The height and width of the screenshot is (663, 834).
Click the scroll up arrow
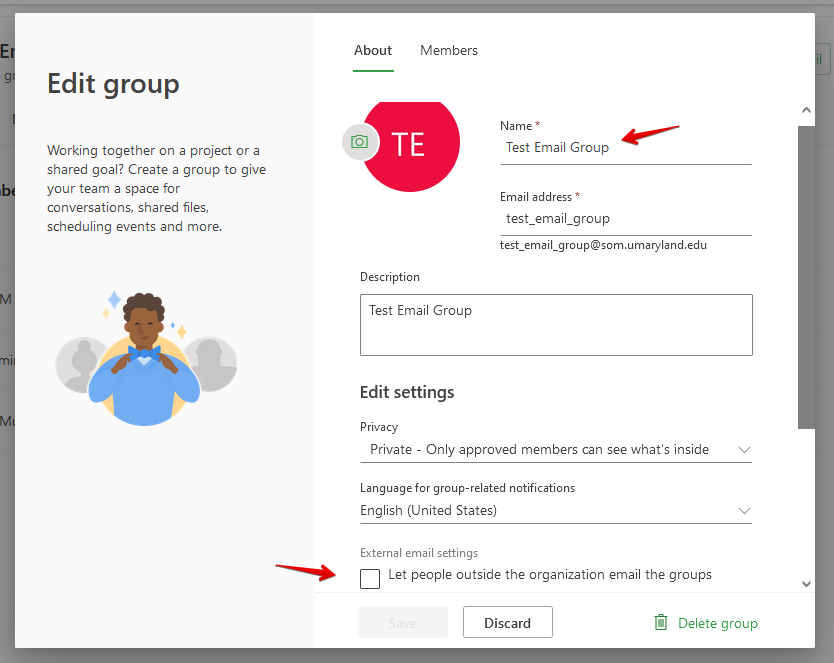(x=807, y=109)
